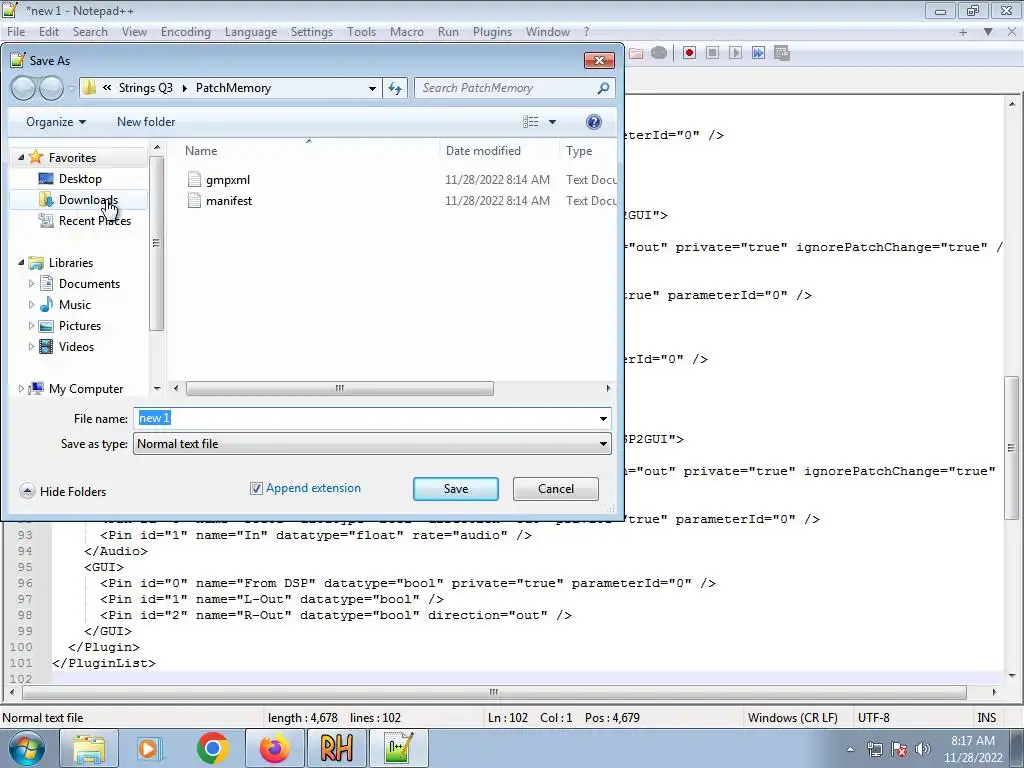Click the Save button
Screen dimensions: 1024x768
pyautogui.click(x=456, y=489)
